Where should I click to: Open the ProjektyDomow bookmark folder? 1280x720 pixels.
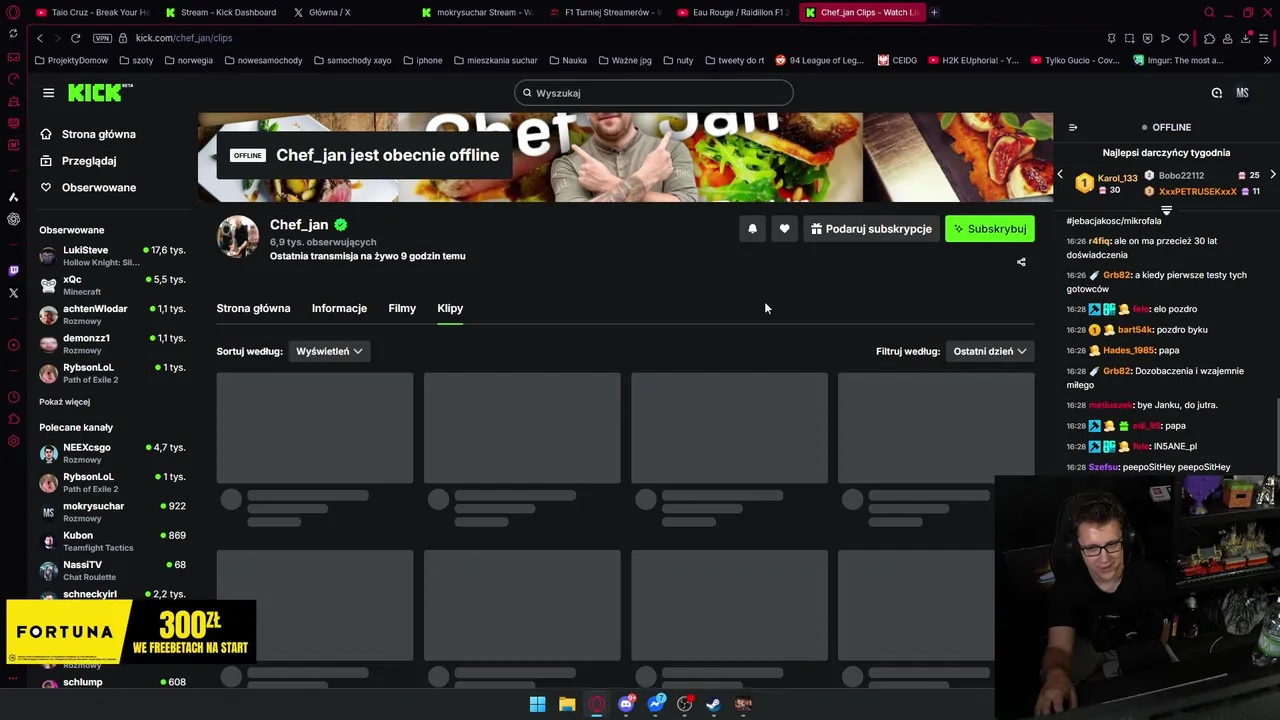[x=70, y=60]
